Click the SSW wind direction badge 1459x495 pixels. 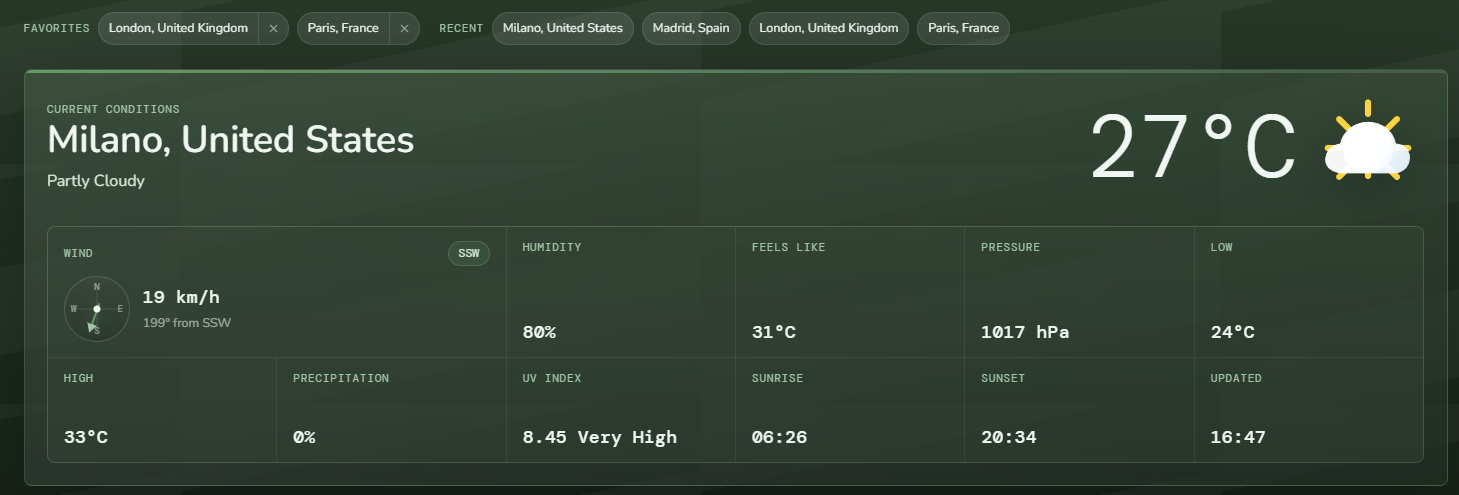tap(469, 253)
